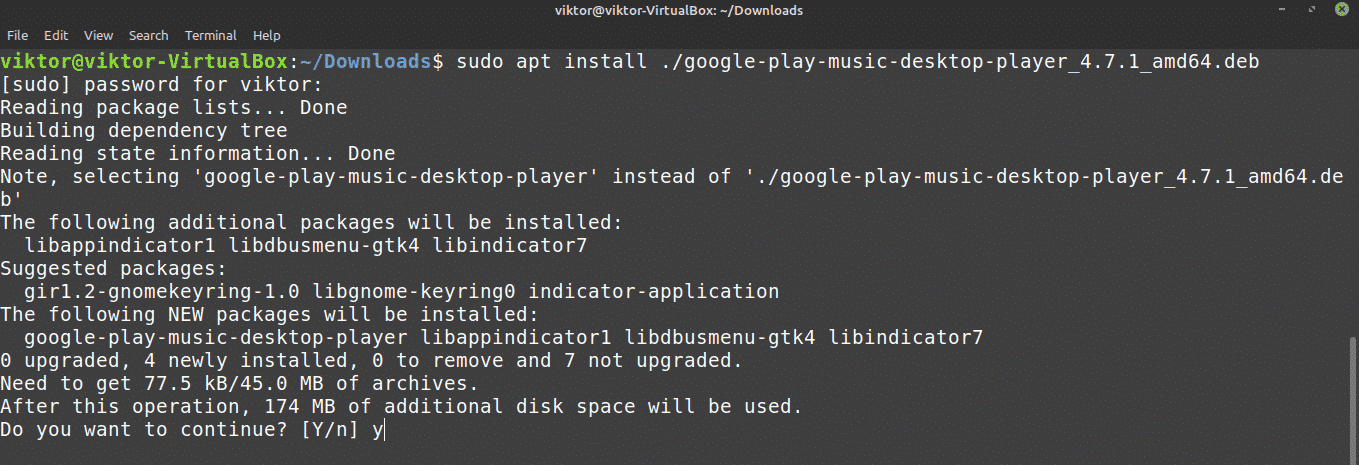Screen dimensions: 1359x465
Task: Click the "Building dependency tree" line
Action: 144,130
